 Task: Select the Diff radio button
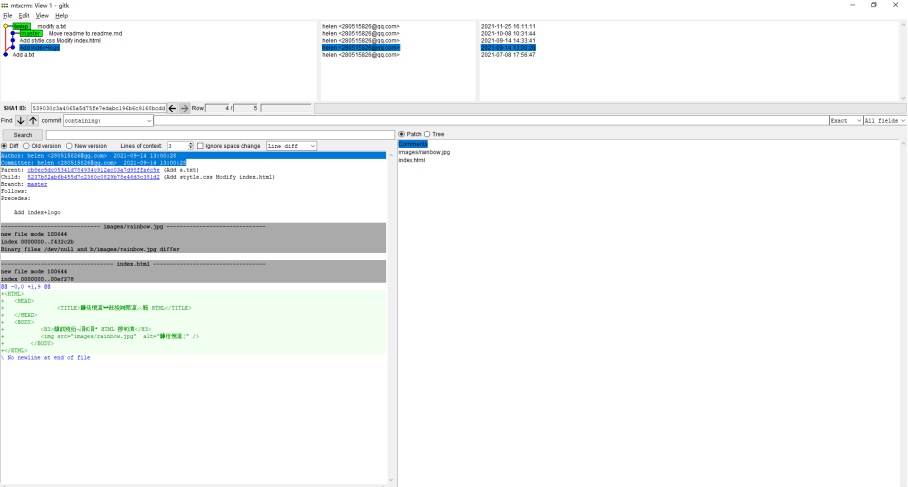(x=4, y=146)
